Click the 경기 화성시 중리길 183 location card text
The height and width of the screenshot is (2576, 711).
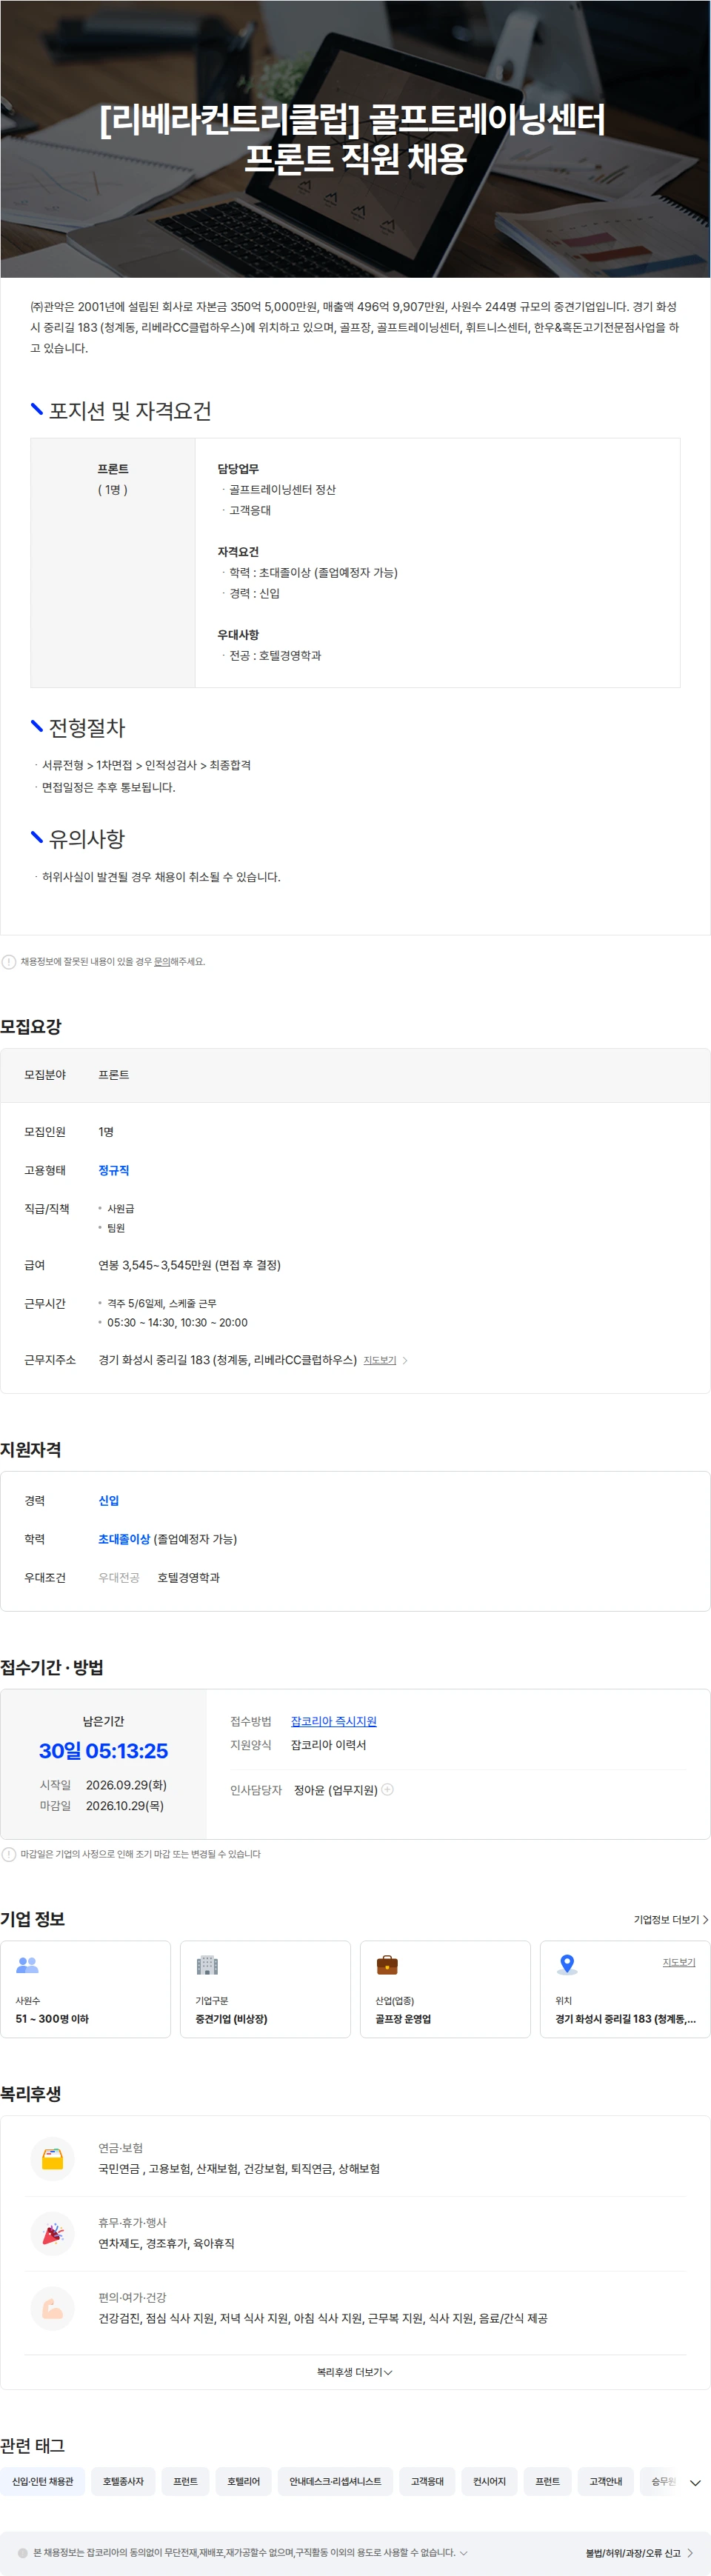pos(625,2018)
